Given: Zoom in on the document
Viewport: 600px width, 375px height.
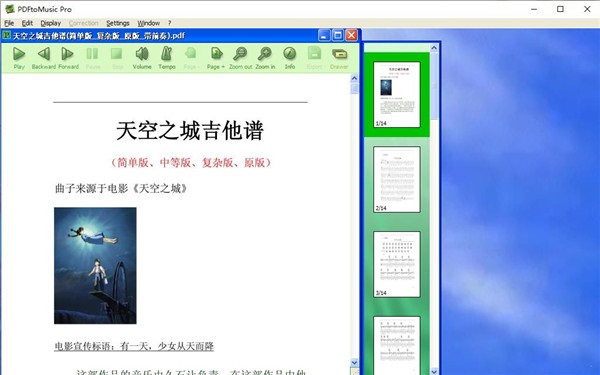Looking at the screenshot, I should [265, 58].
